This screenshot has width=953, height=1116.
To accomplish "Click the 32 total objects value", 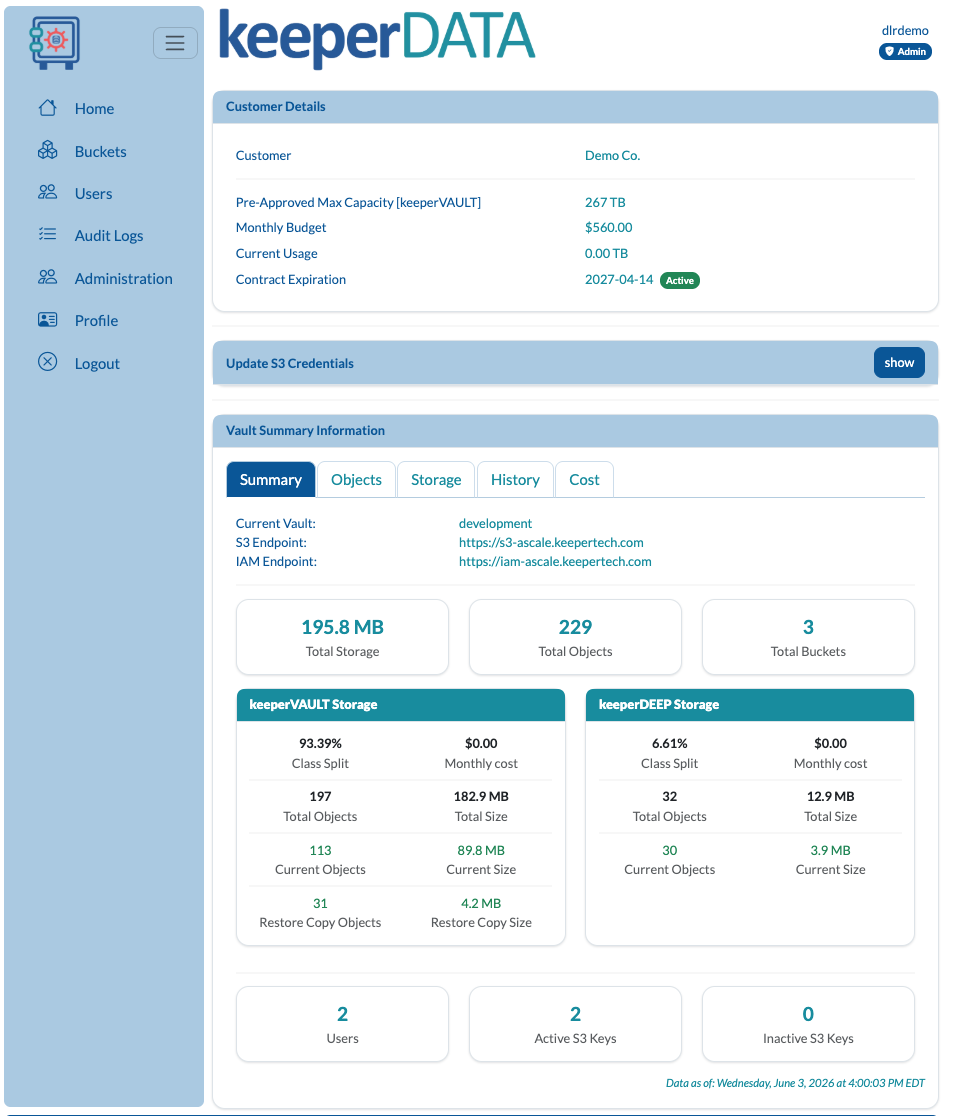I will pos(670,796).
